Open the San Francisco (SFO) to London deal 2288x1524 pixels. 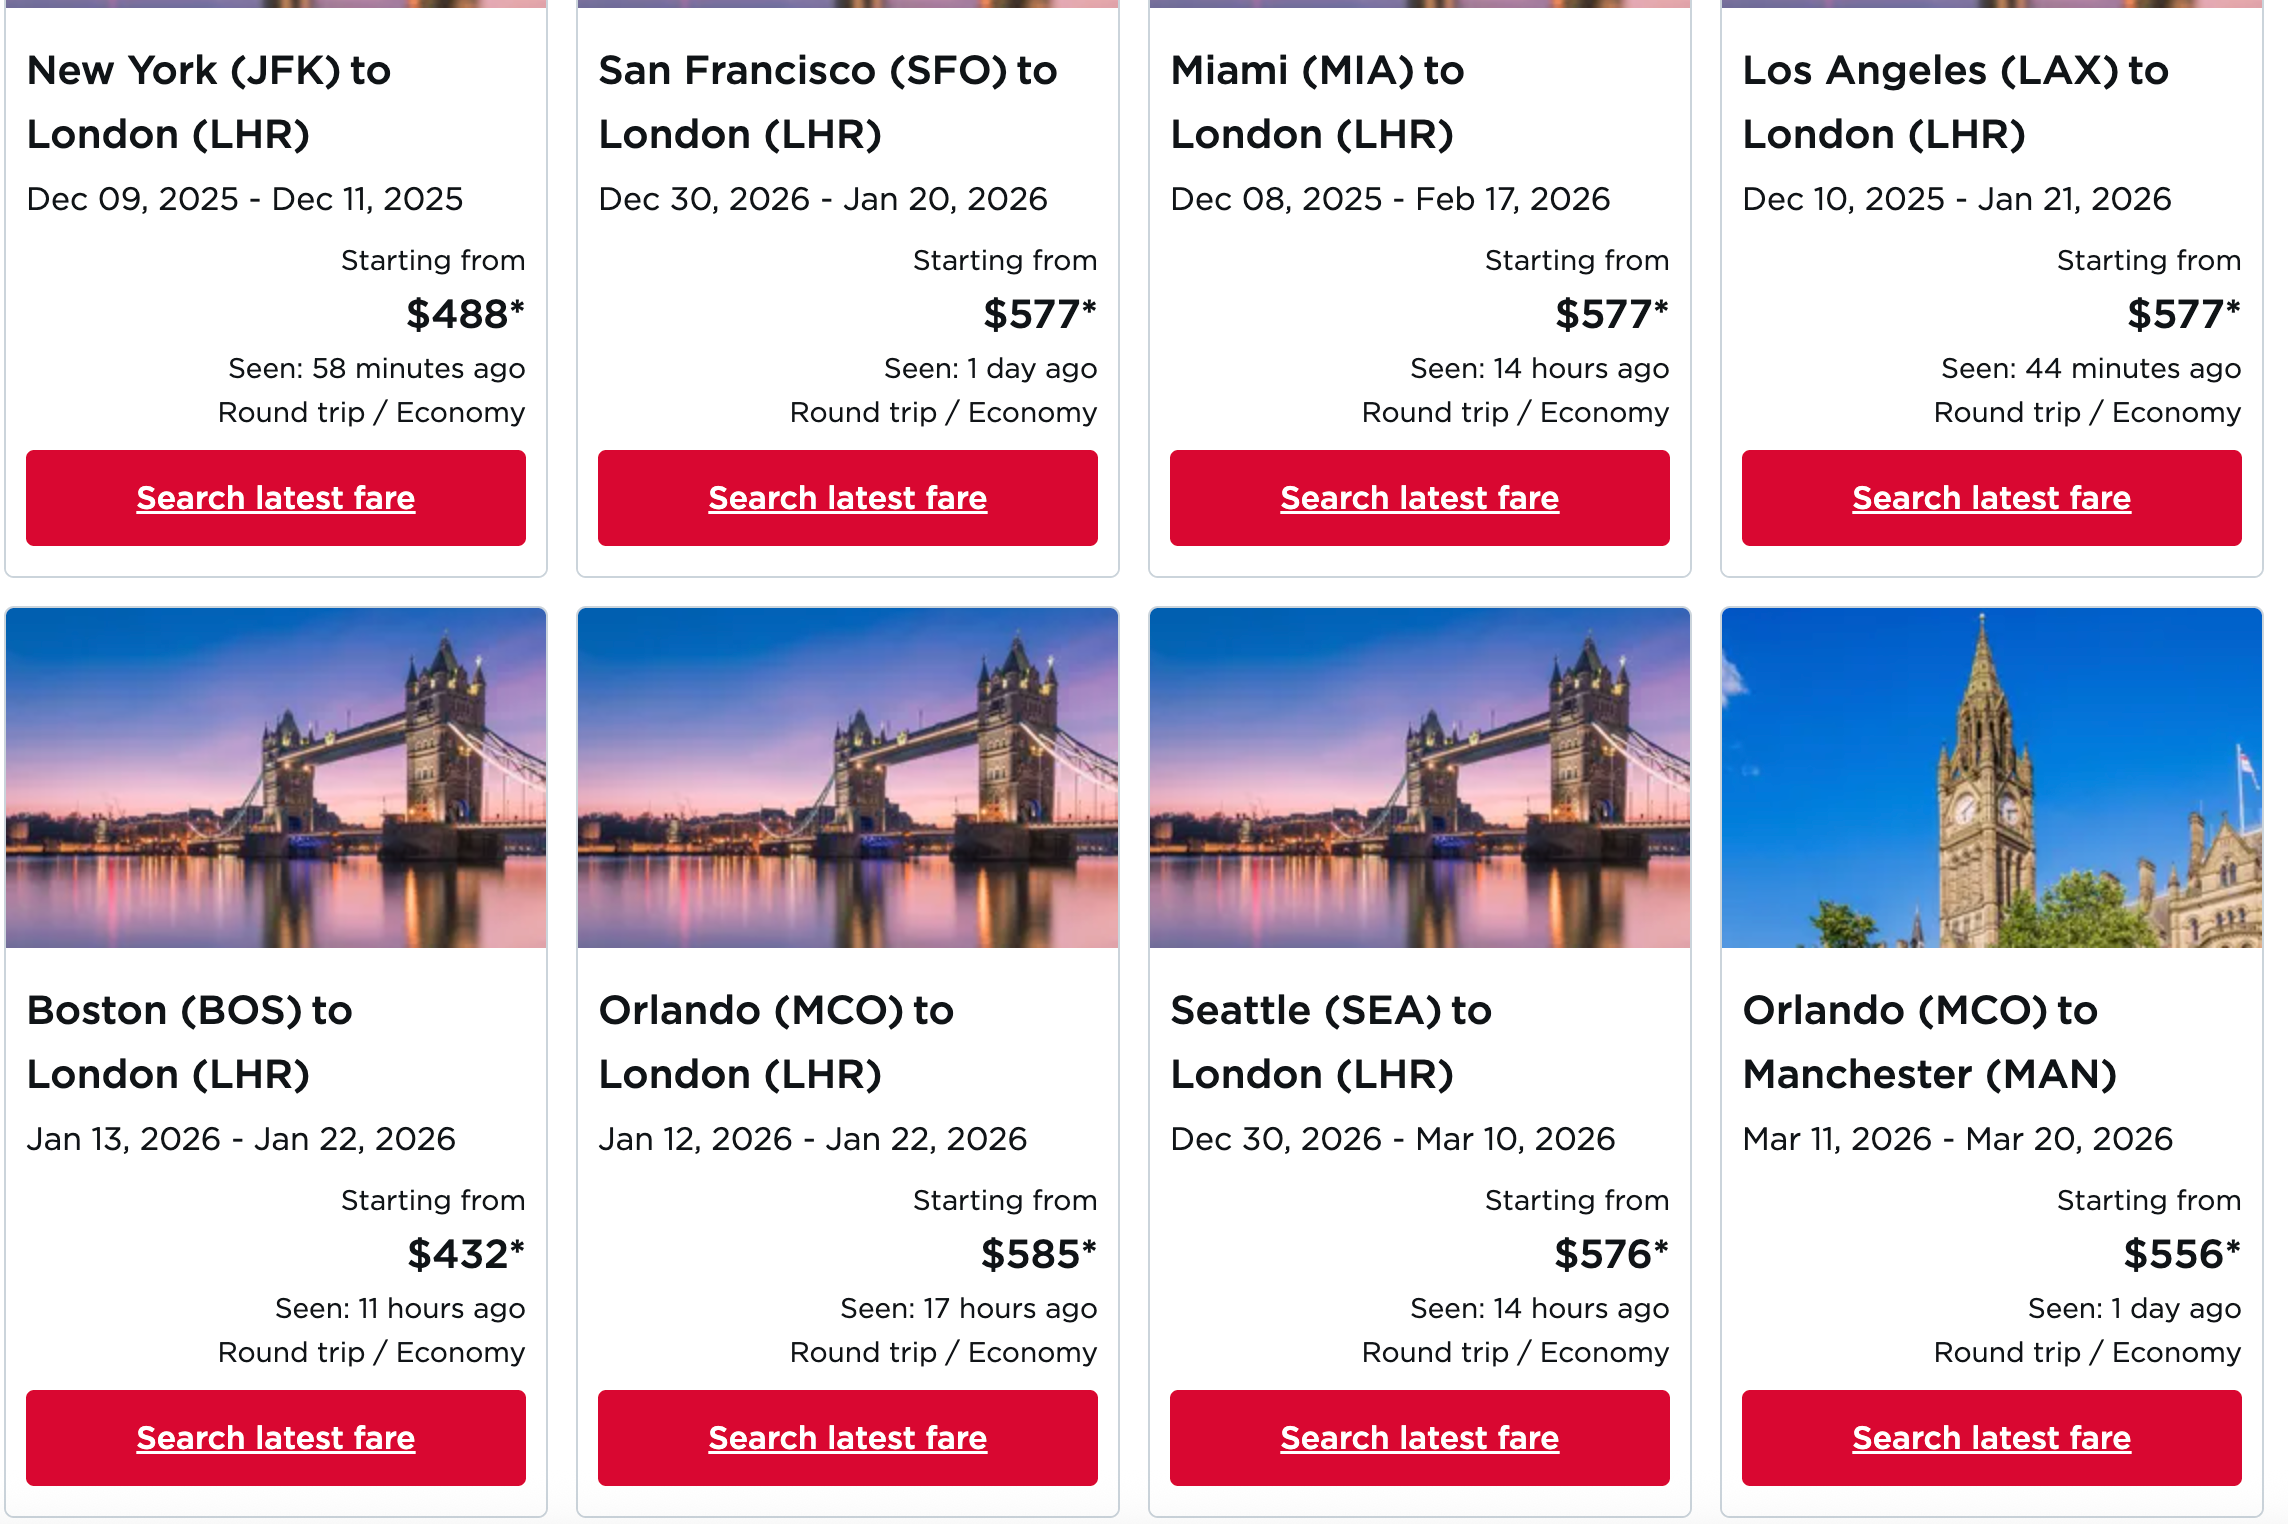coord(827,101)
